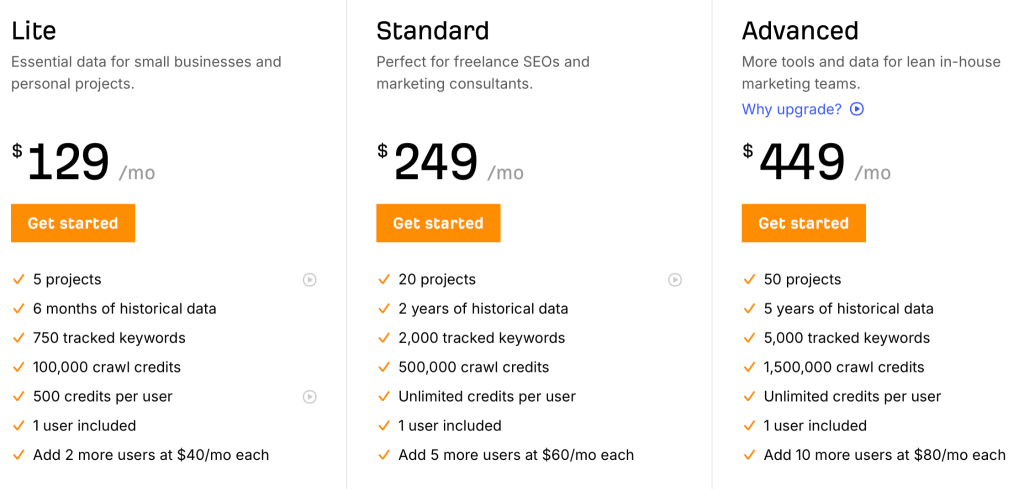Select the Advanced plan heading
The width and height of the screenshot is (1024, 489).
800,31
